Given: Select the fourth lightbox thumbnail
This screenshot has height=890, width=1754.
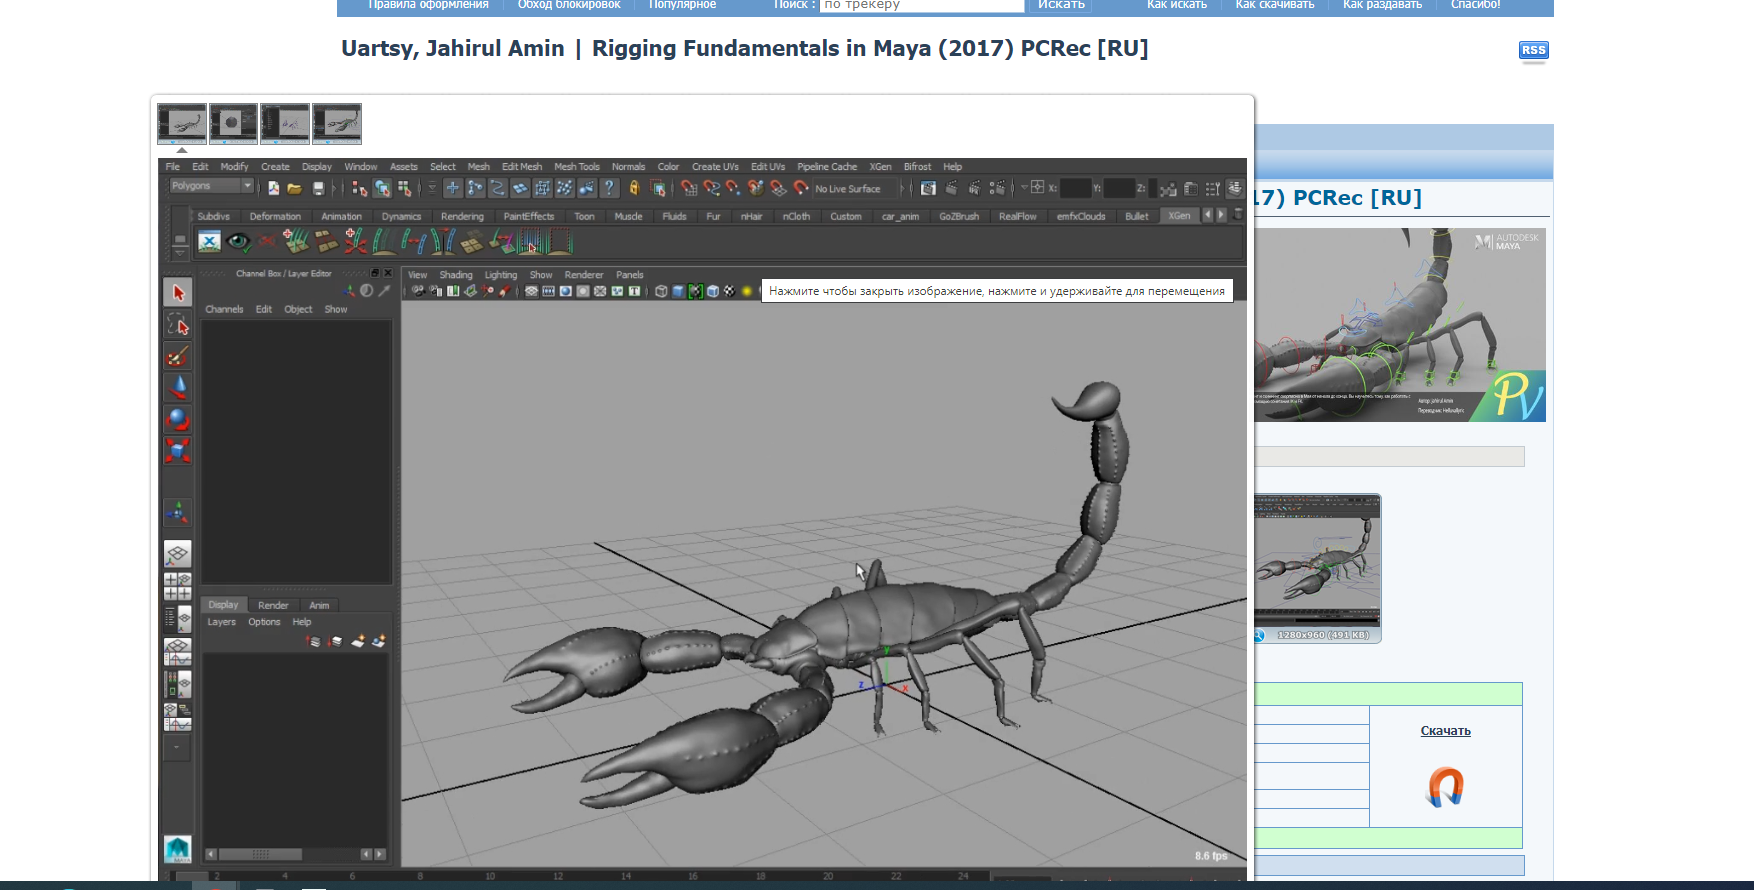Looking at the screenshot, I should (337, 124).
